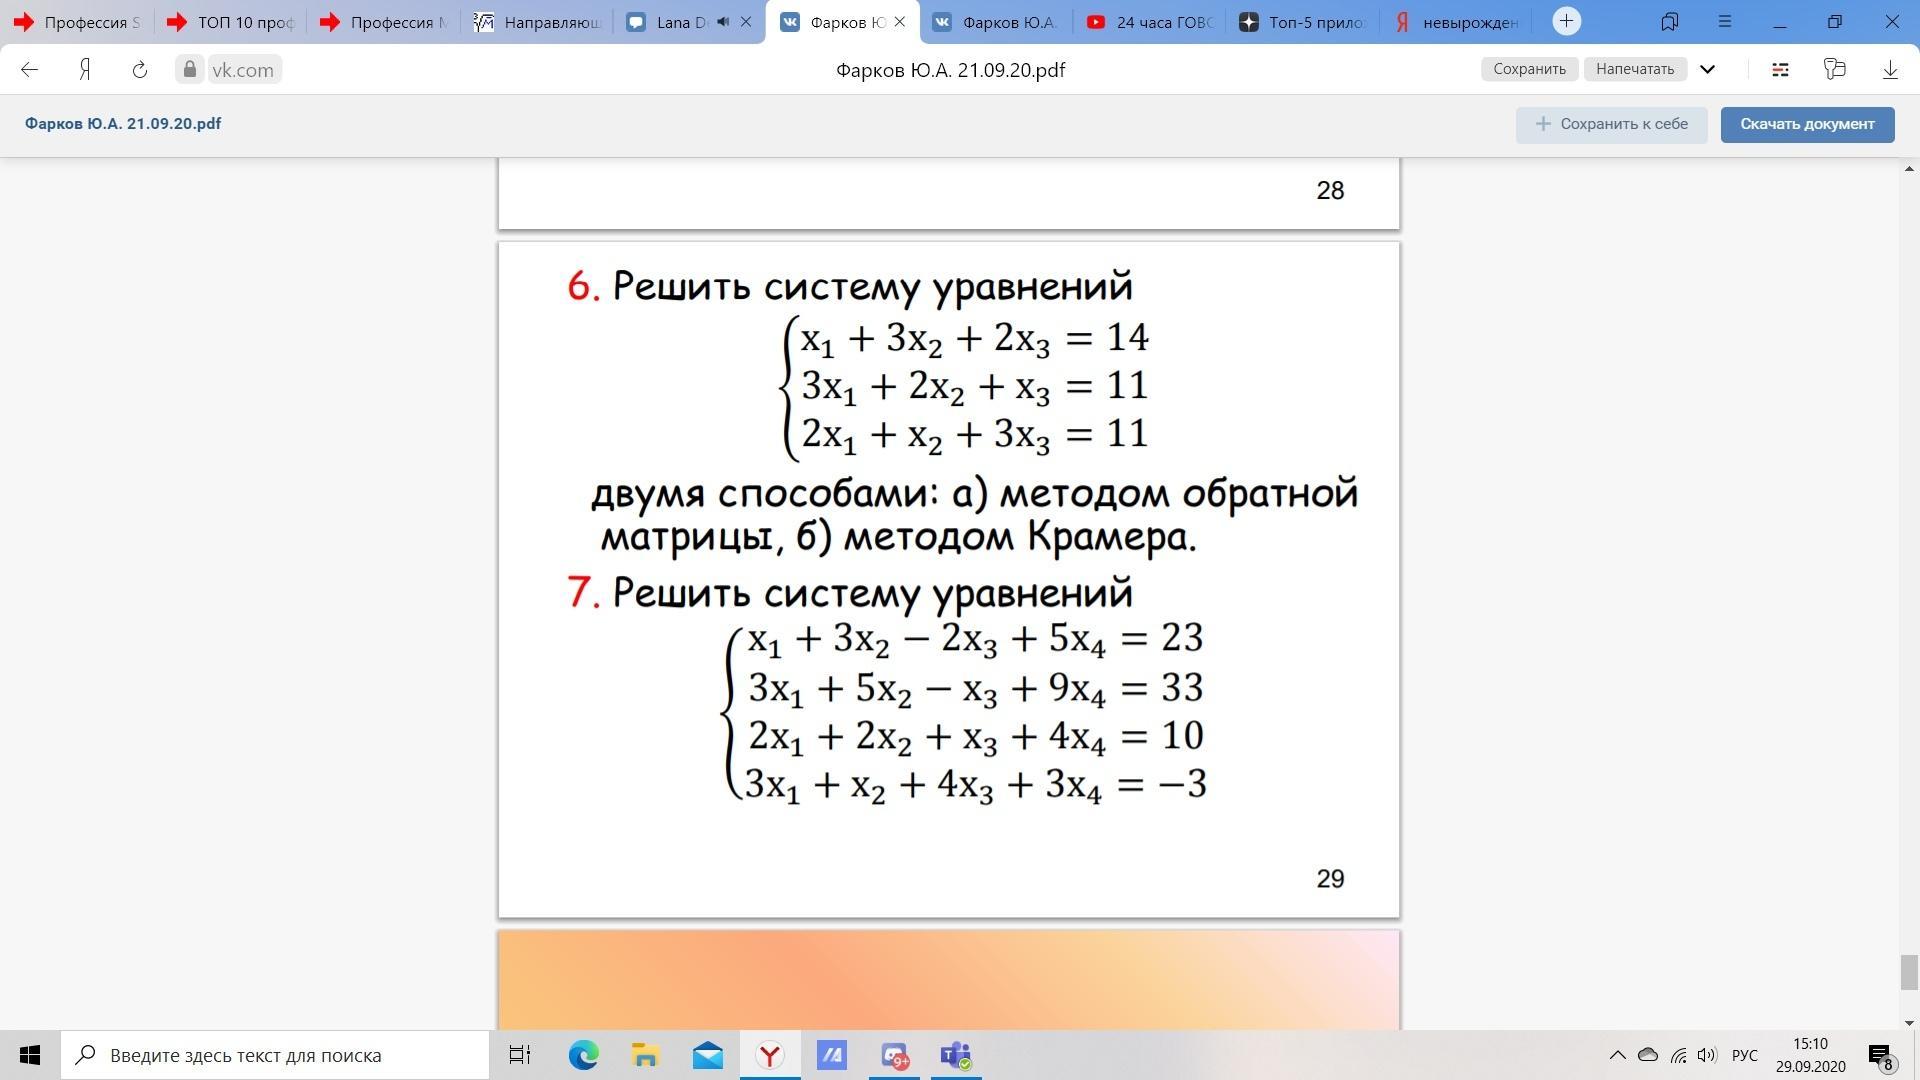Viewport: 1920px width, 1080px height.
Task: Expand the dropdown arrow next to Напечатать
Action: pos(1708,69)
